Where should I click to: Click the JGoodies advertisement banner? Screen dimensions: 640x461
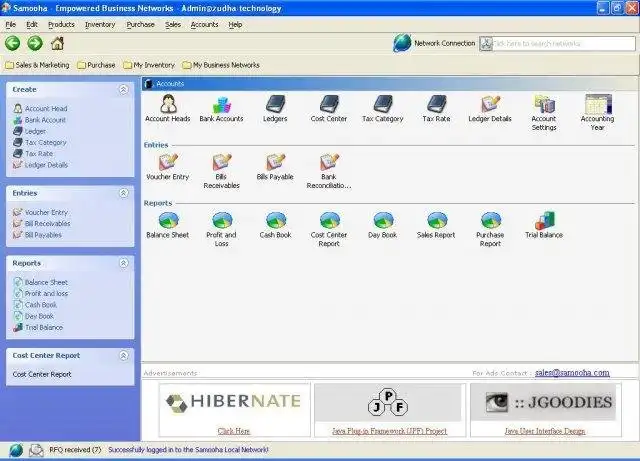[x=544, y=402]
